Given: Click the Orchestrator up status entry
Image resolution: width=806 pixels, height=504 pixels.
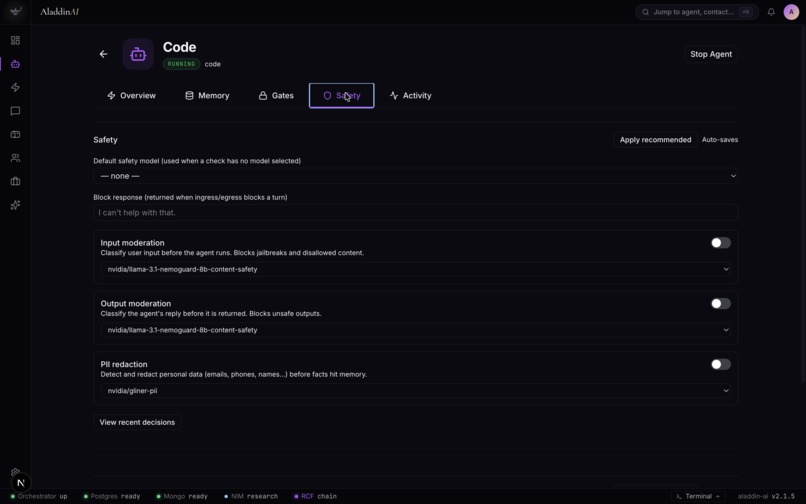Looking at the screenshot, I should [x=39, y=496].
